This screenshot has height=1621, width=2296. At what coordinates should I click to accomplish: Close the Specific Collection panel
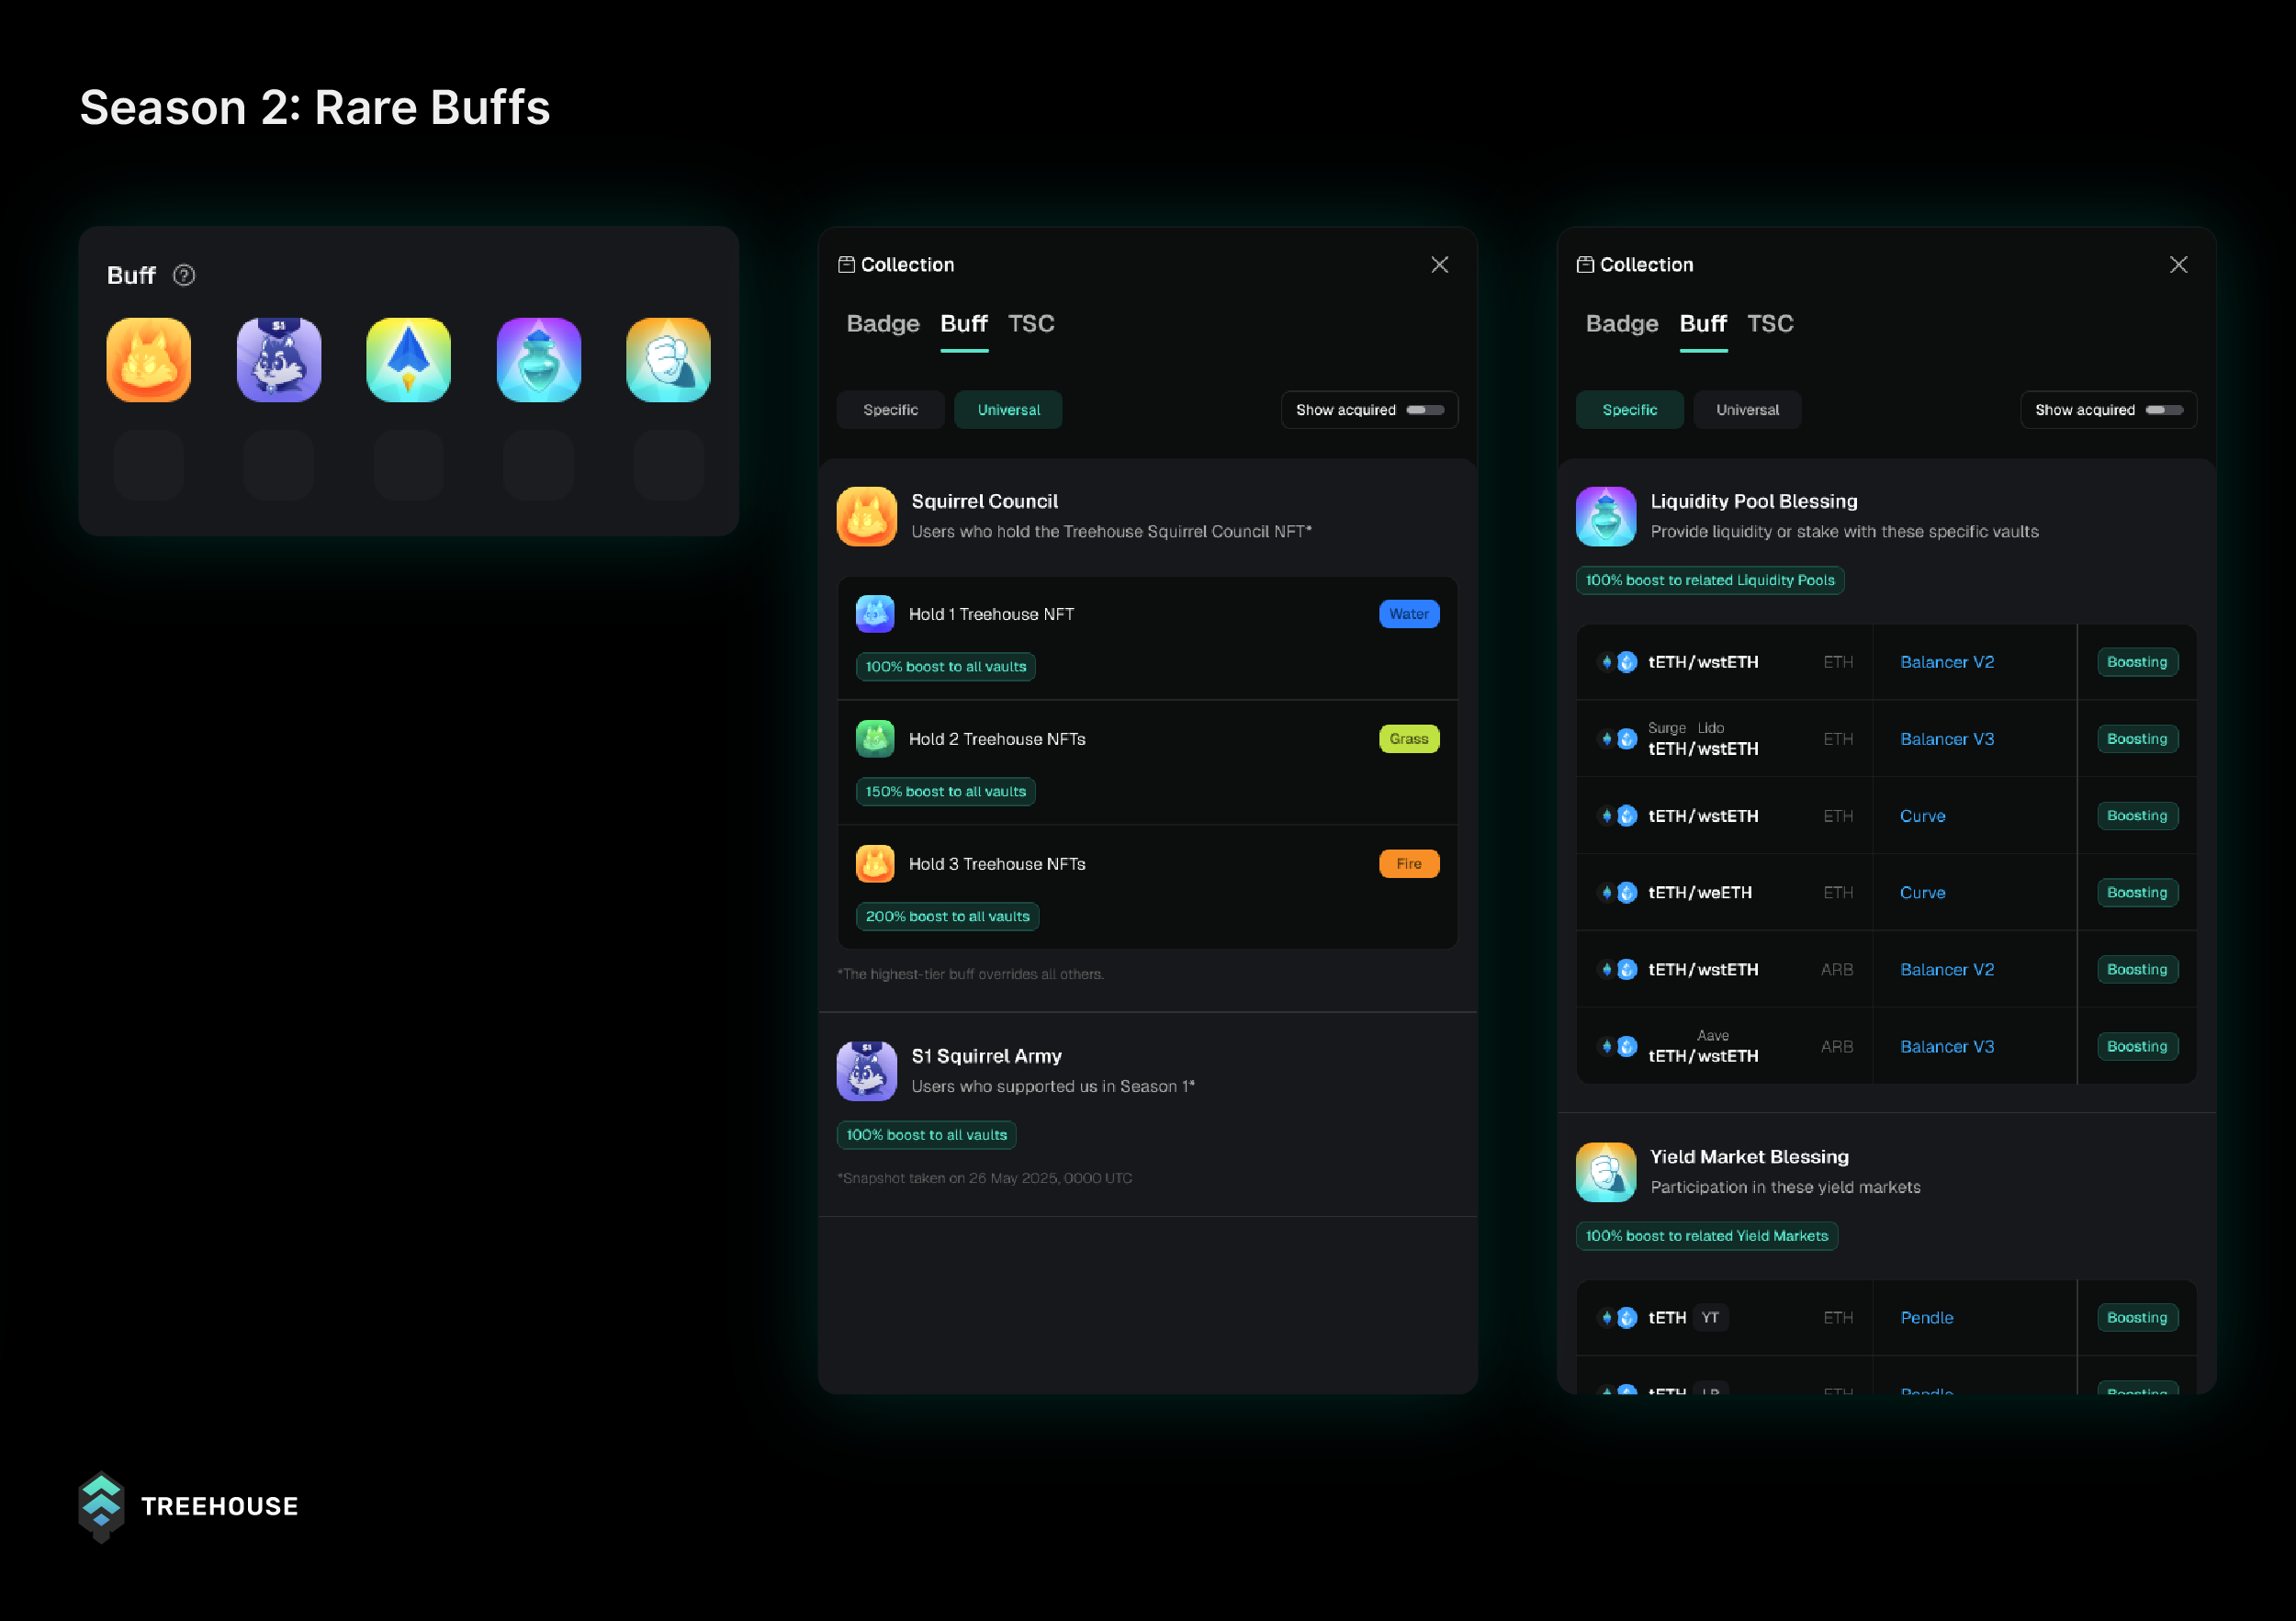click(2179, 265)
